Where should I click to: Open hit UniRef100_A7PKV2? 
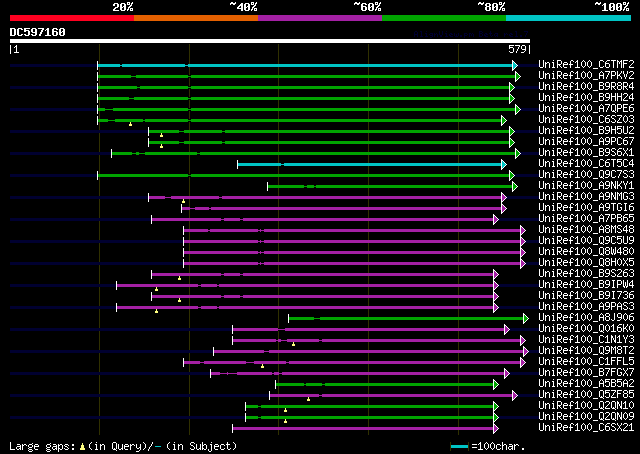pos(586,76)
